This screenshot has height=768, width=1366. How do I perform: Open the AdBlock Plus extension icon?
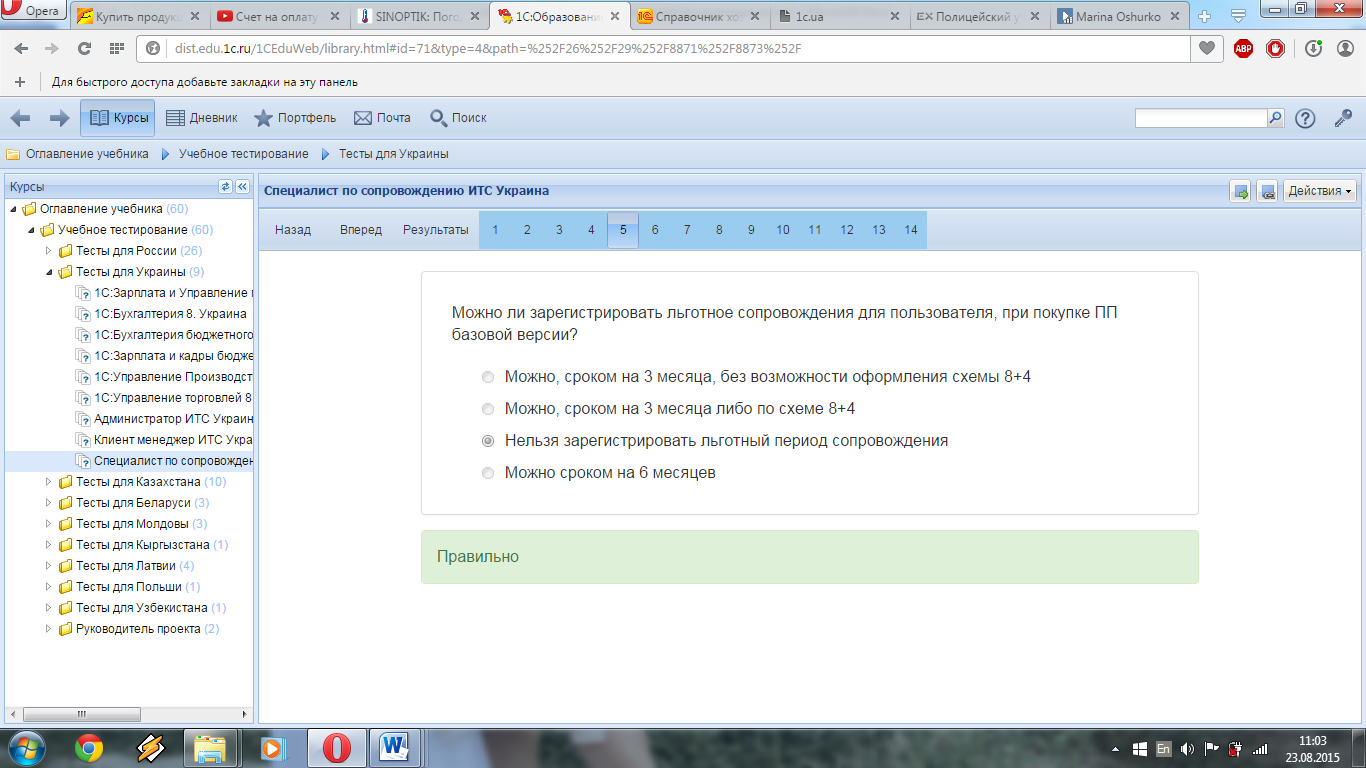(1243, 48)
